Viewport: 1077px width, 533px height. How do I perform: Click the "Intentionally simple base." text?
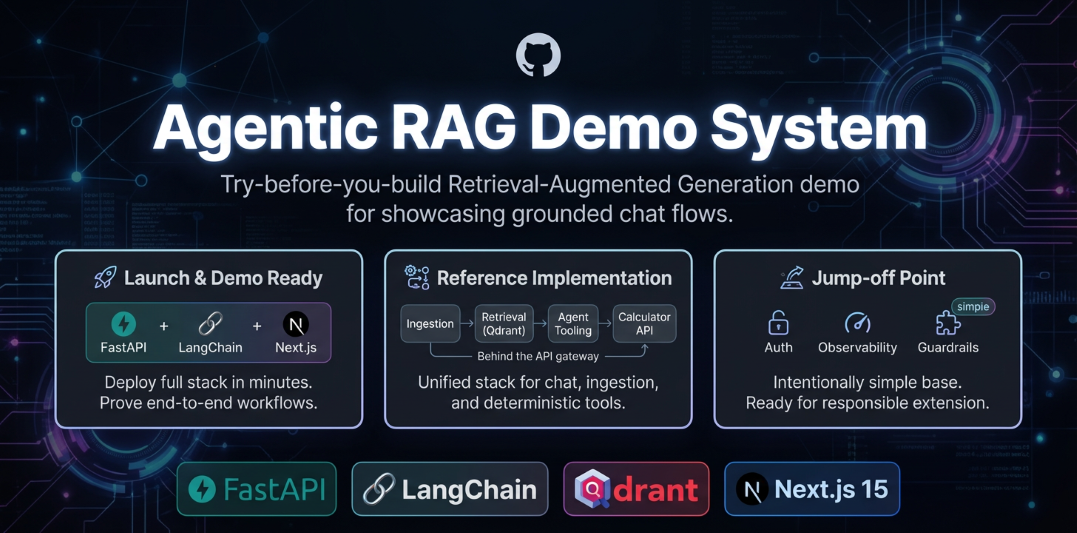pyautogui.click(x=868, y=382)
